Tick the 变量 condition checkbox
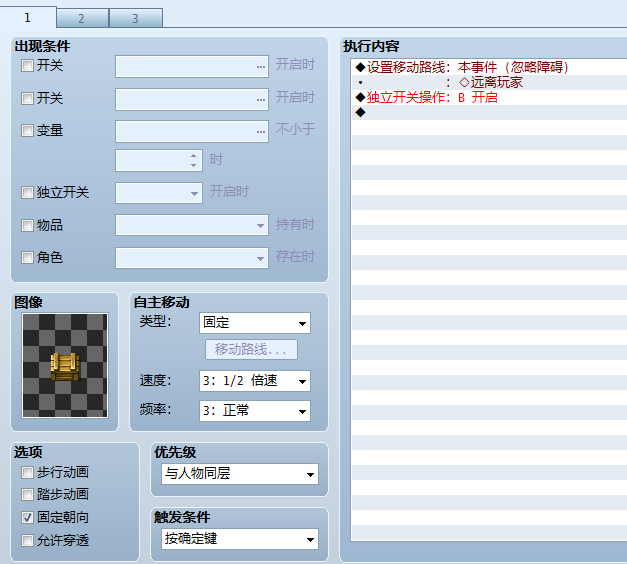This screenshot has width=627, height=564. [27, 130]
